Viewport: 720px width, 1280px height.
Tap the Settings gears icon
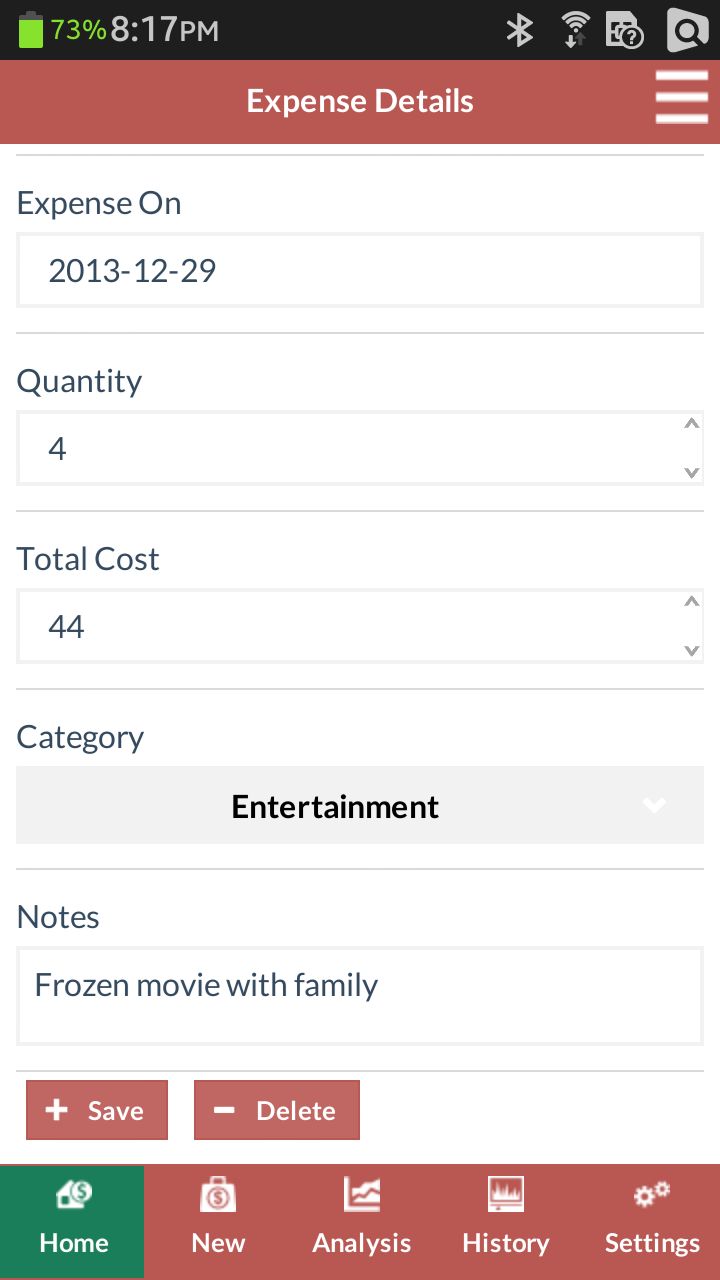(x=652, y=1194)
